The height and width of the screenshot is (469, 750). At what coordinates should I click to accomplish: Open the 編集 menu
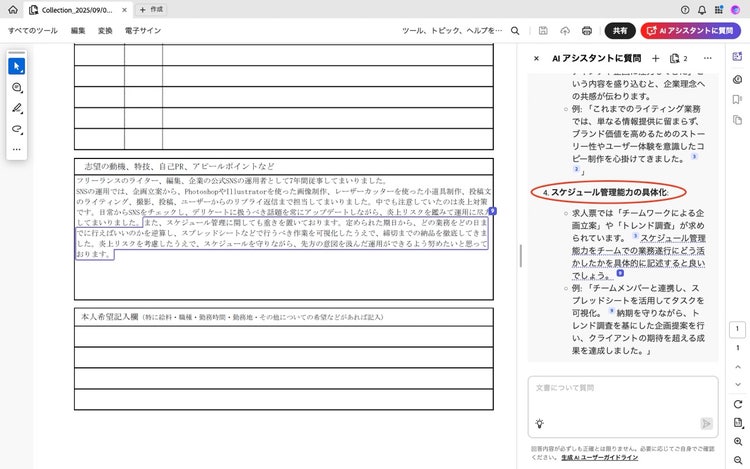(78, 31)
